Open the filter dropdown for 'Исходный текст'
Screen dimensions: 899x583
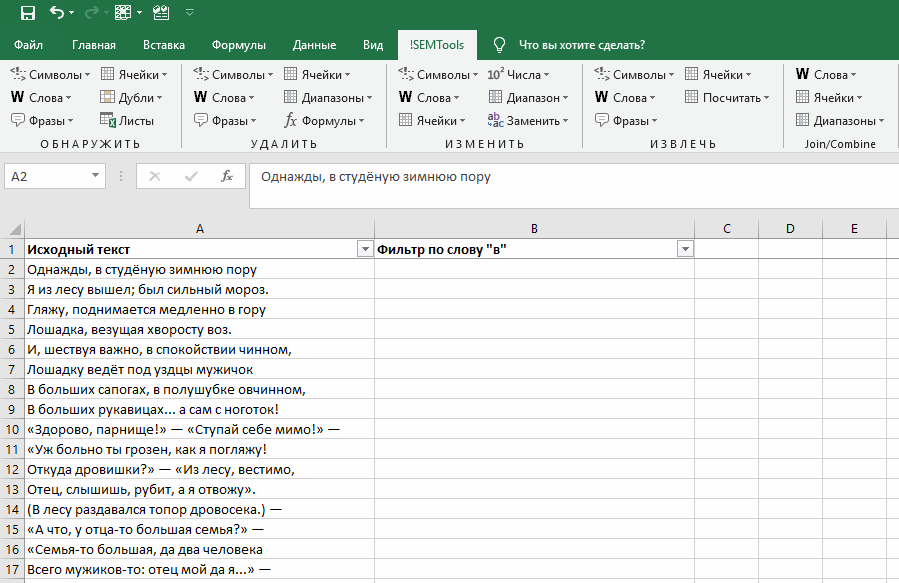tap(365, 249)
